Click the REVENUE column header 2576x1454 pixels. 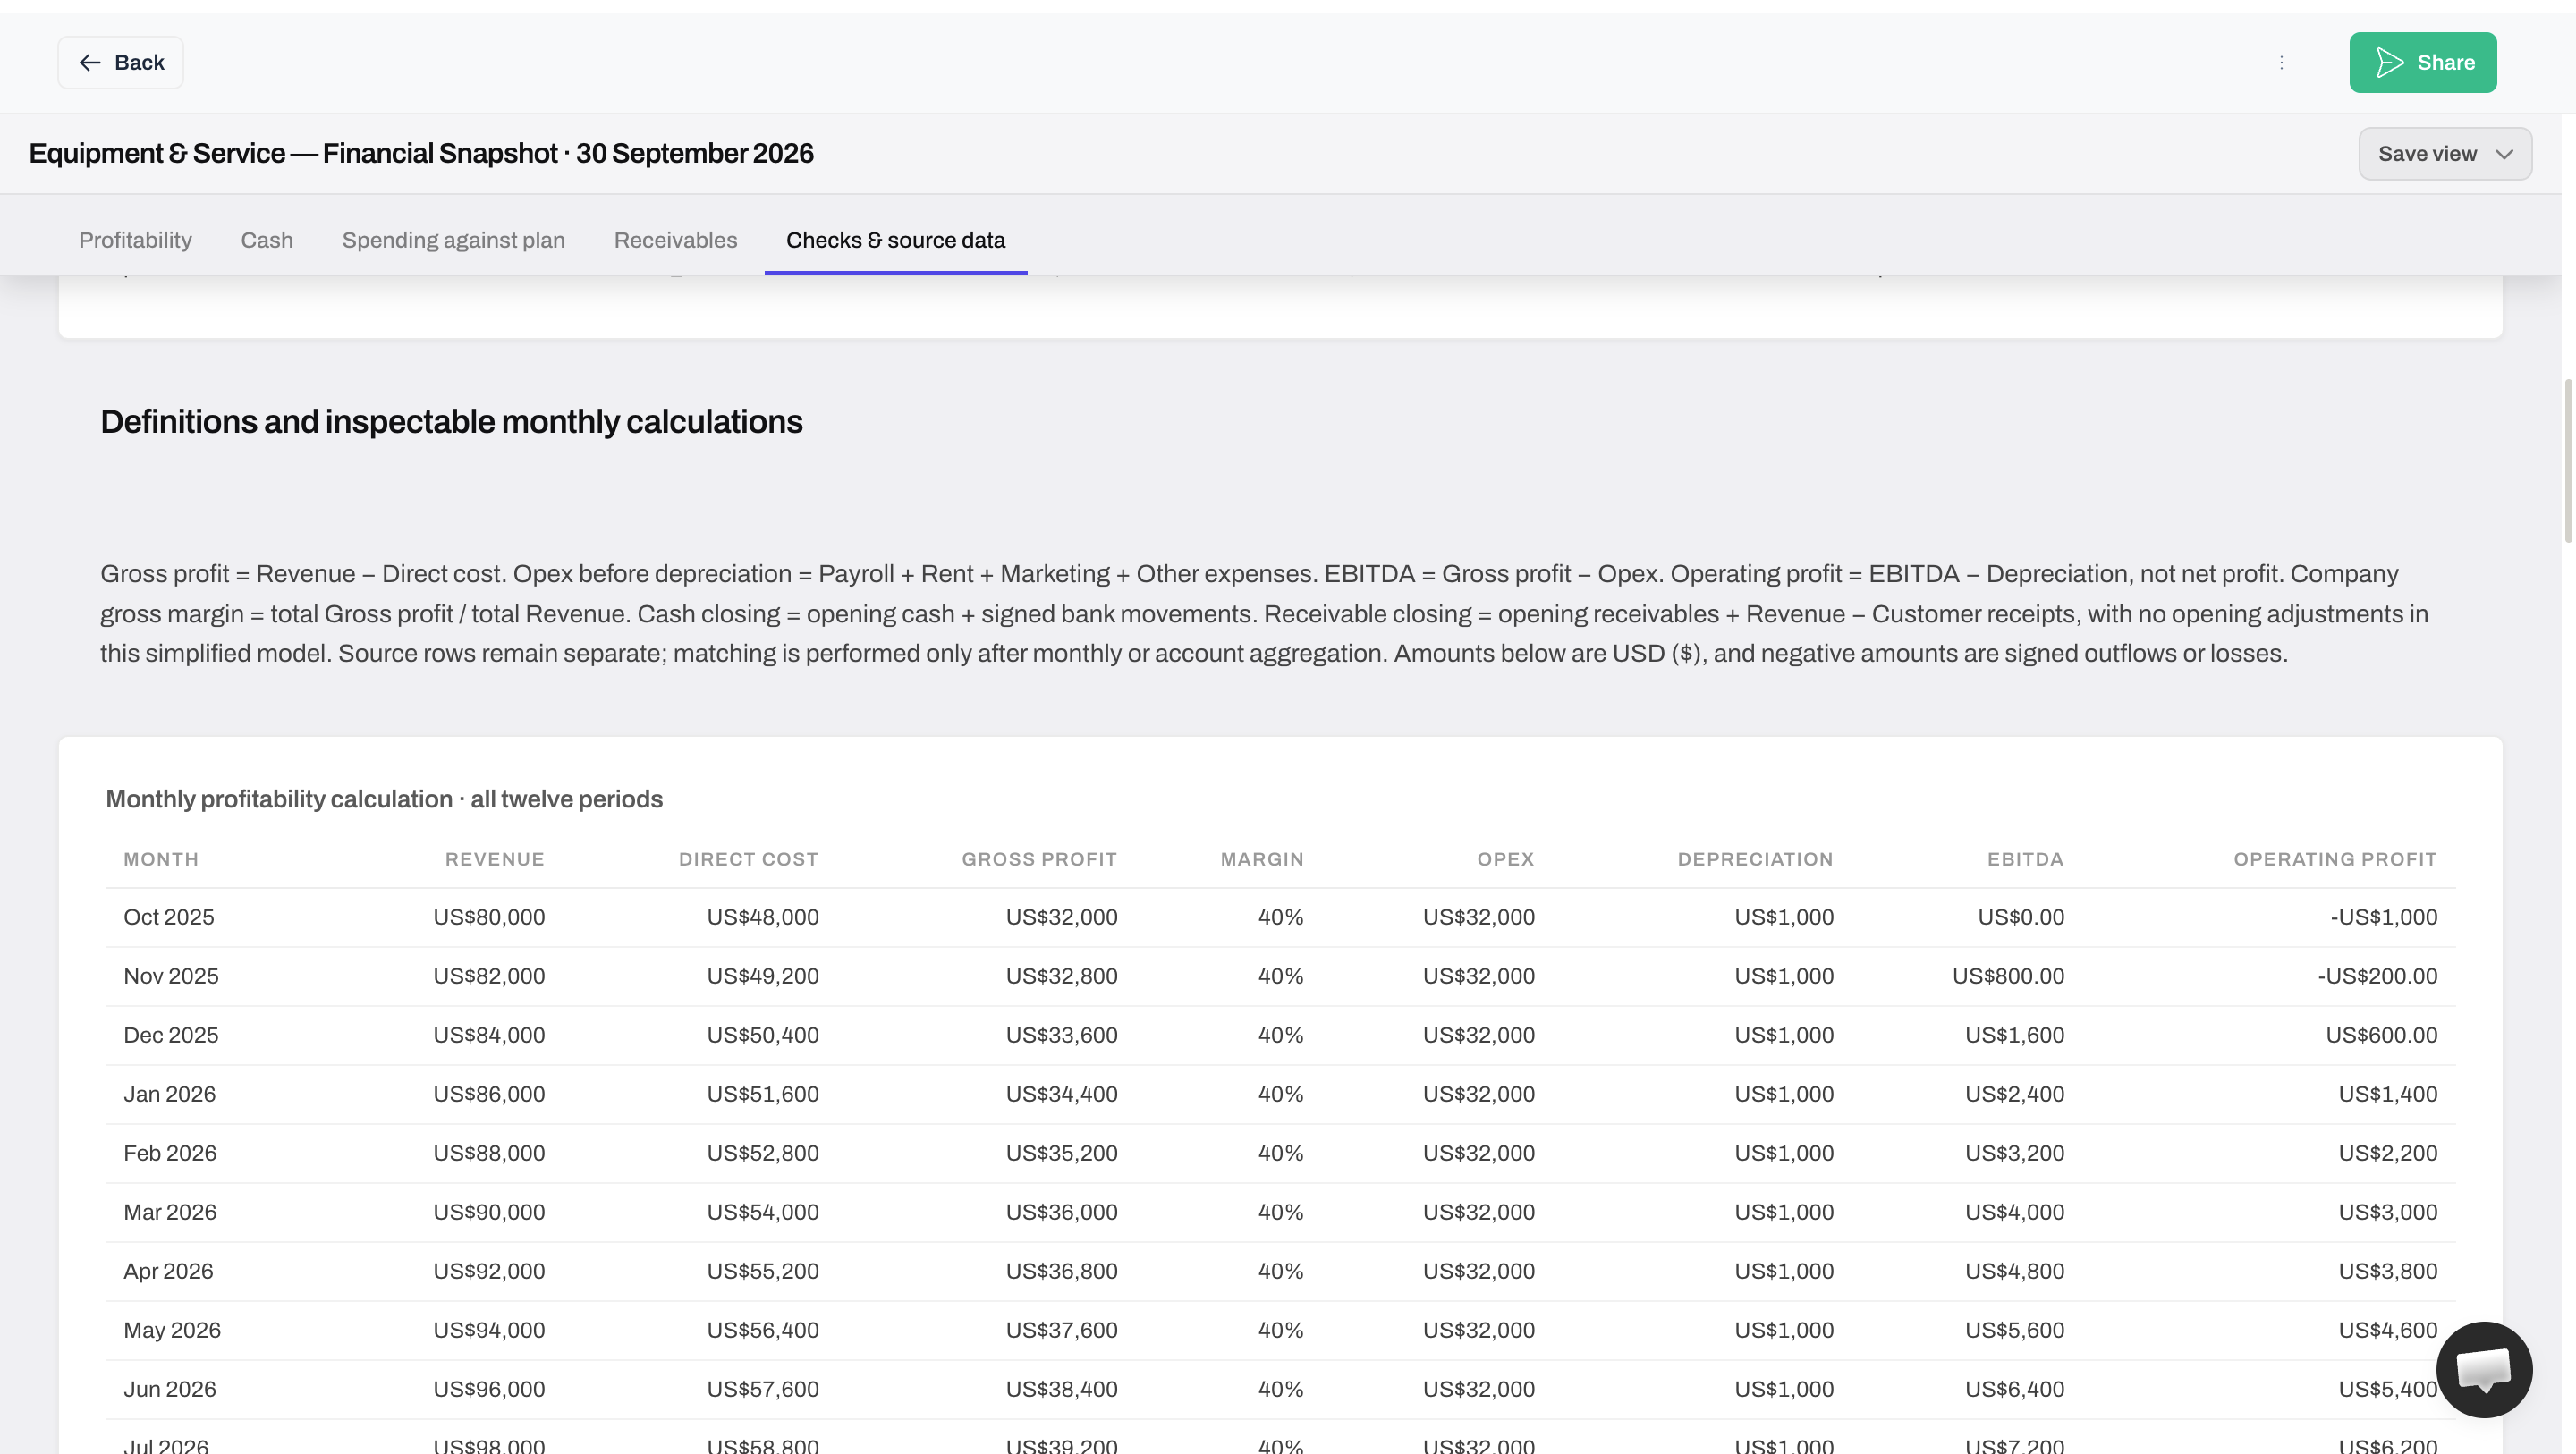point(494,859)
